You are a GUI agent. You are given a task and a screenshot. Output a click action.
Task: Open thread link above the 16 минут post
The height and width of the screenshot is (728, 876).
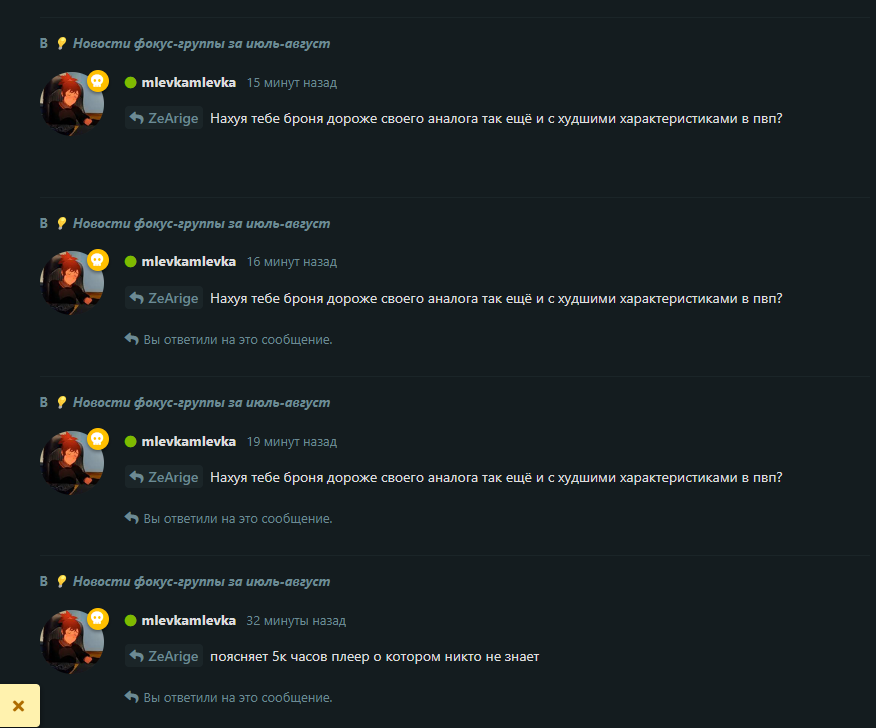tap(201, 223)
